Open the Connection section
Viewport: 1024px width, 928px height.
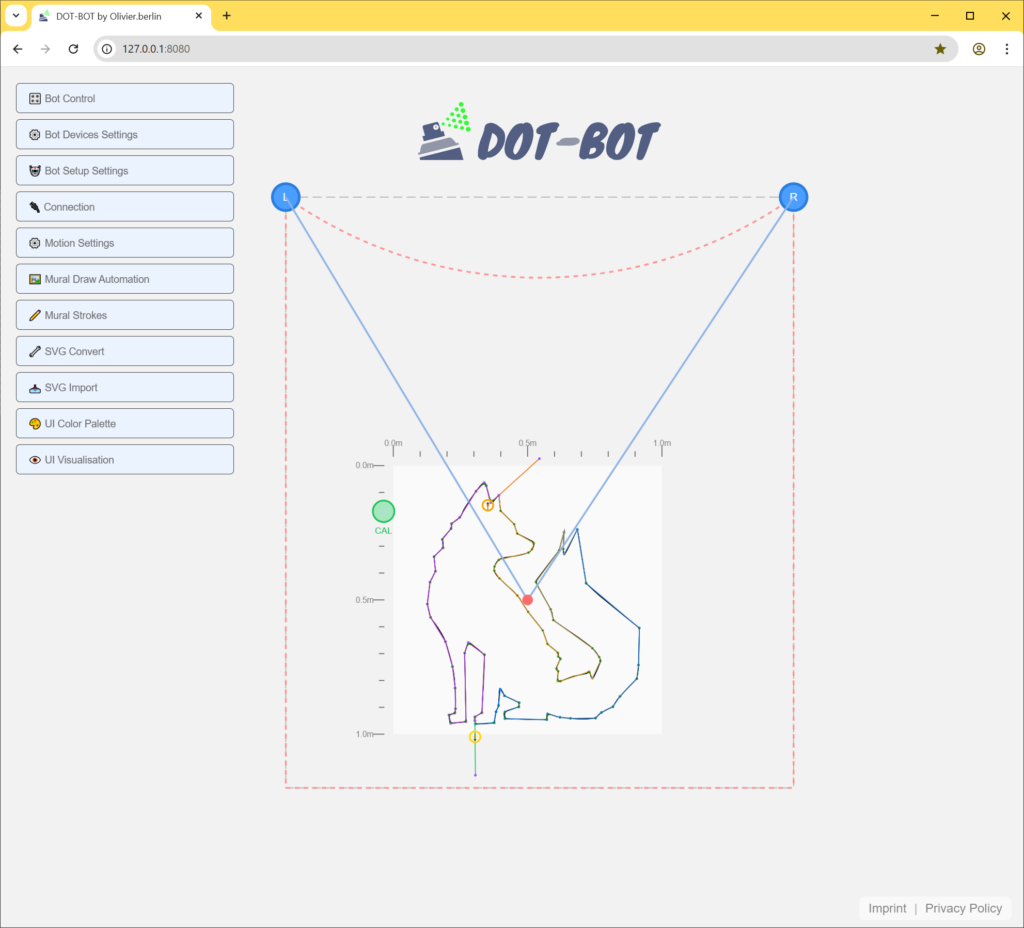coord(125,207)
